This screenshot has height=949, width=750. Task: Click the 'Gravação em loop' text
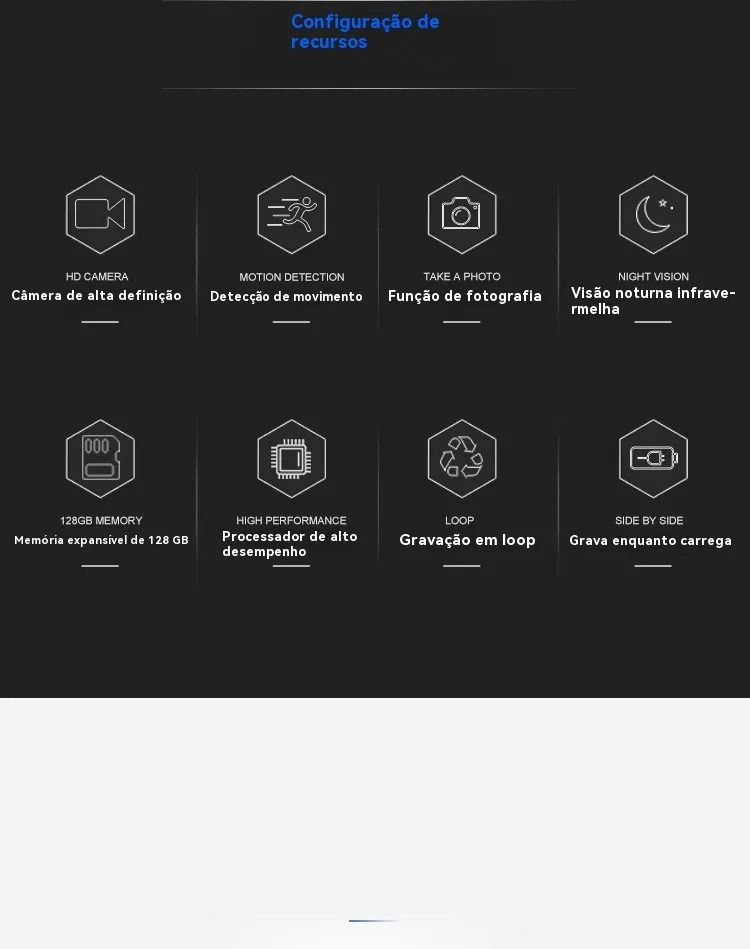(x=467, y=540)
